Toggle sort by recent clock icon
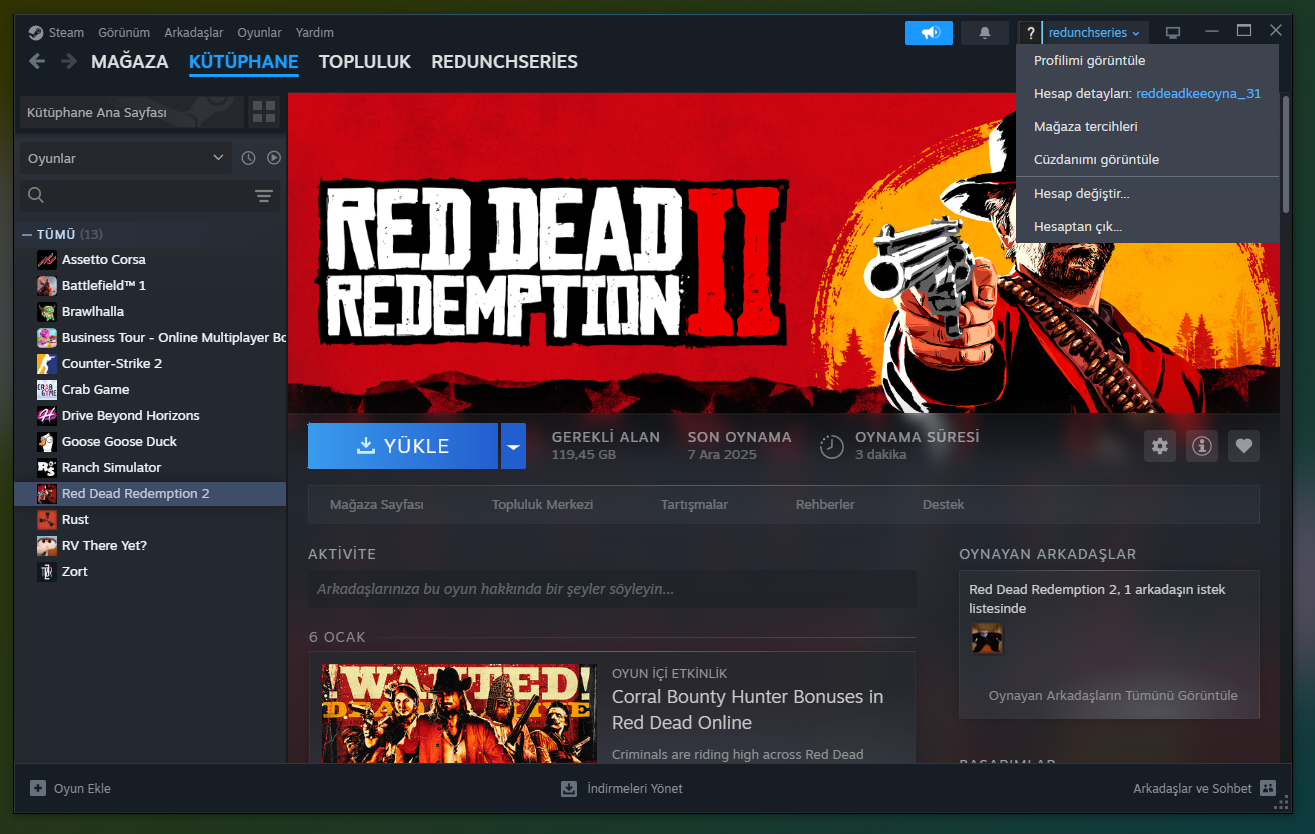This screenshot has width=1315, height=834. [248, 158]
